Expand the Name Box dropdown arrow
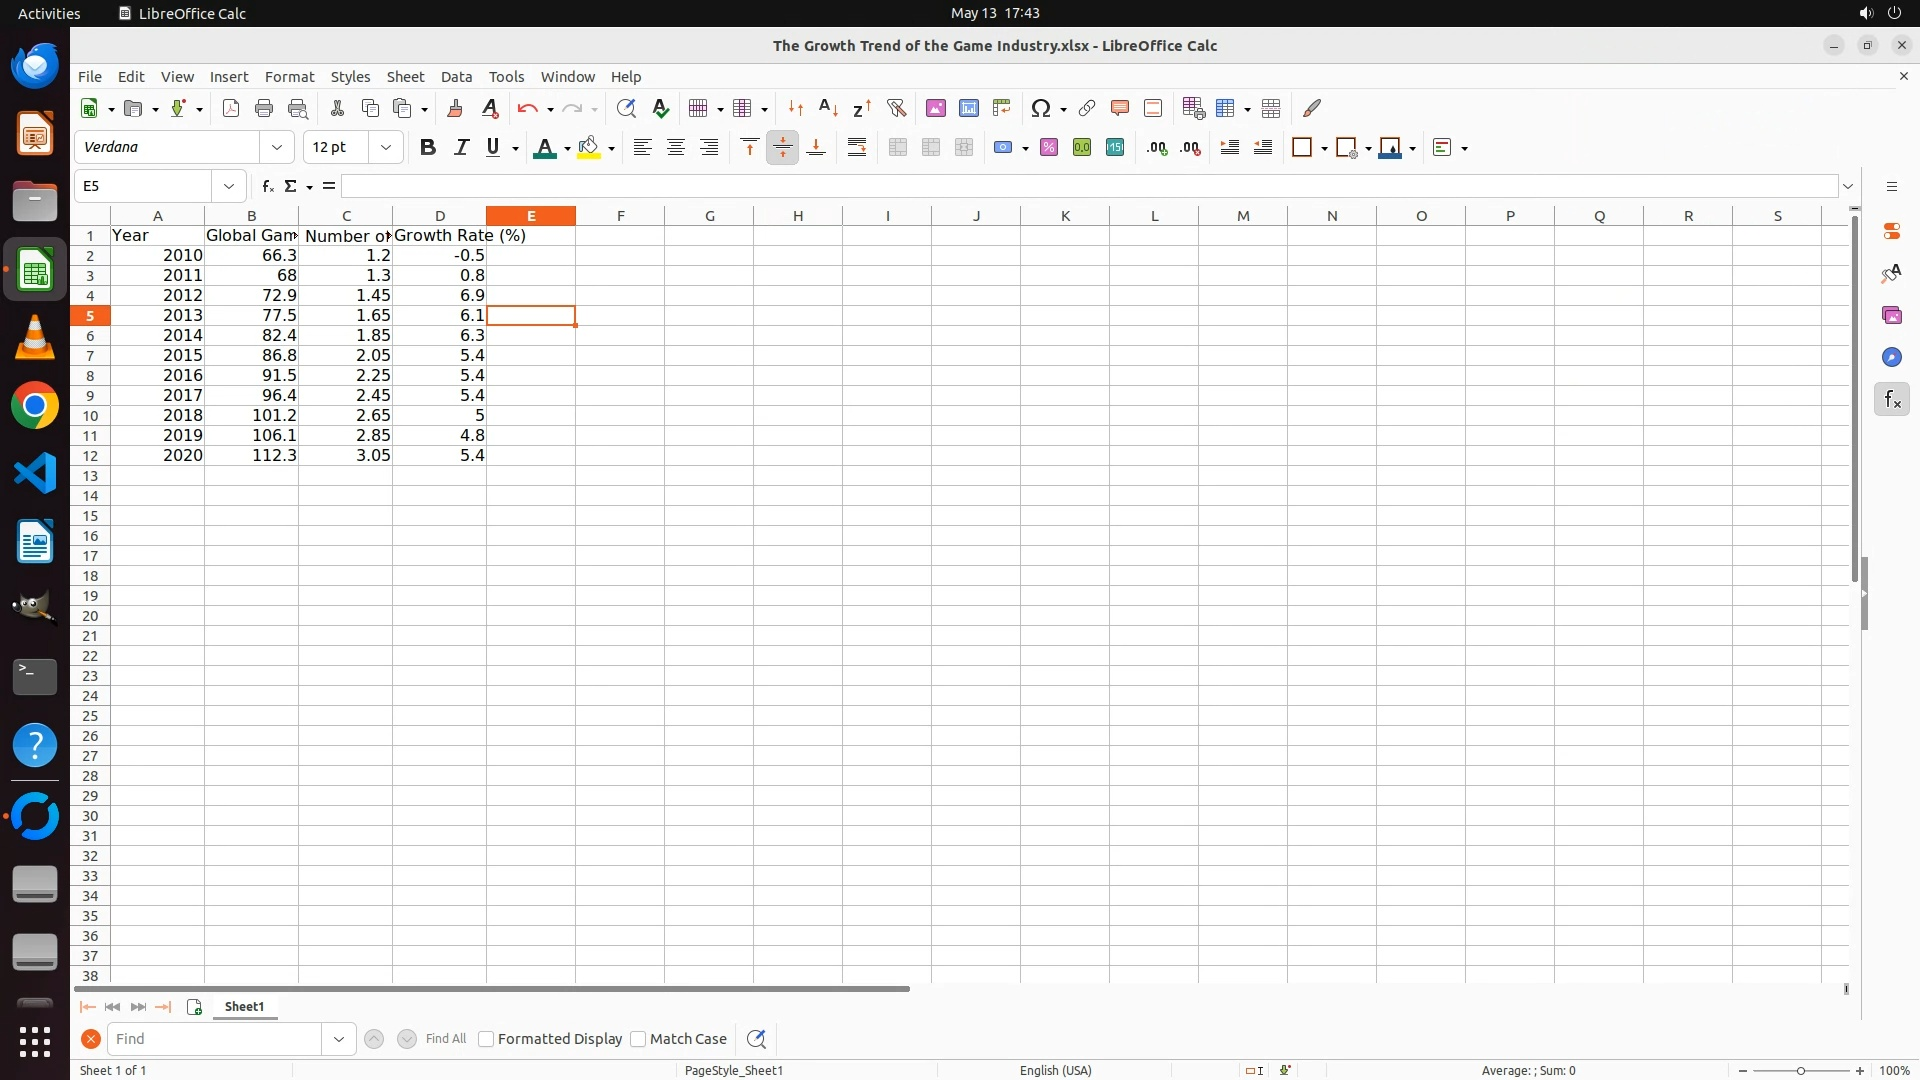This screenshot has height=1080, width=1920. tap(229, 186)
